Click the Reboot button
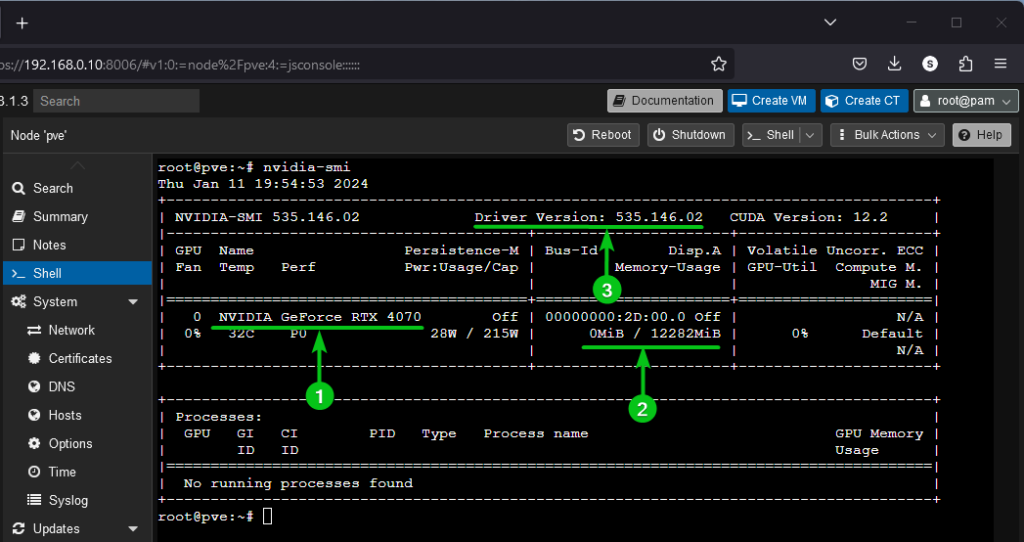This screenshot has height=542, width=1024. 603,135
